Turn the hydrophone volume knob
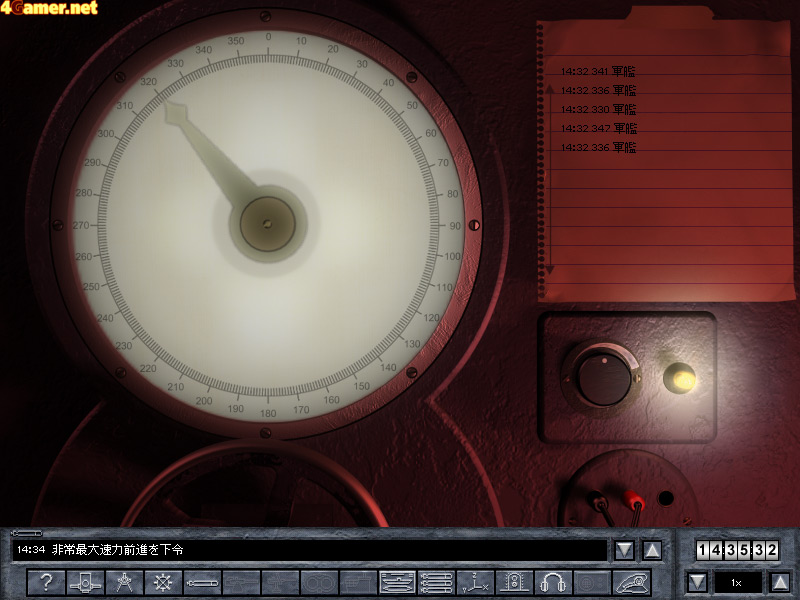The height and width of the screenshot is (600, 800). (x=604, y=379)
